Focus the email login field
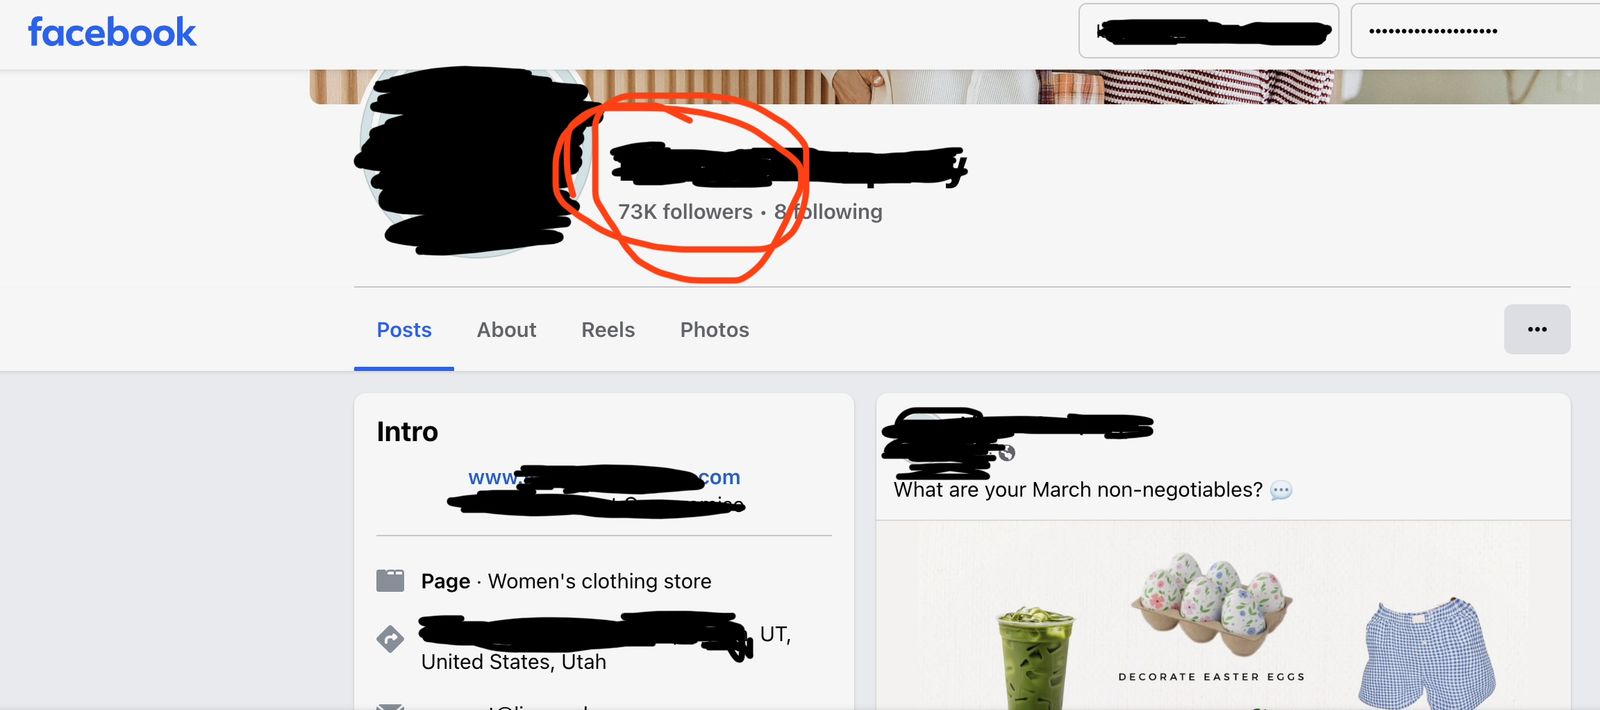The width and height of the screenshot is (1600, 710). tap(1209, 31)
